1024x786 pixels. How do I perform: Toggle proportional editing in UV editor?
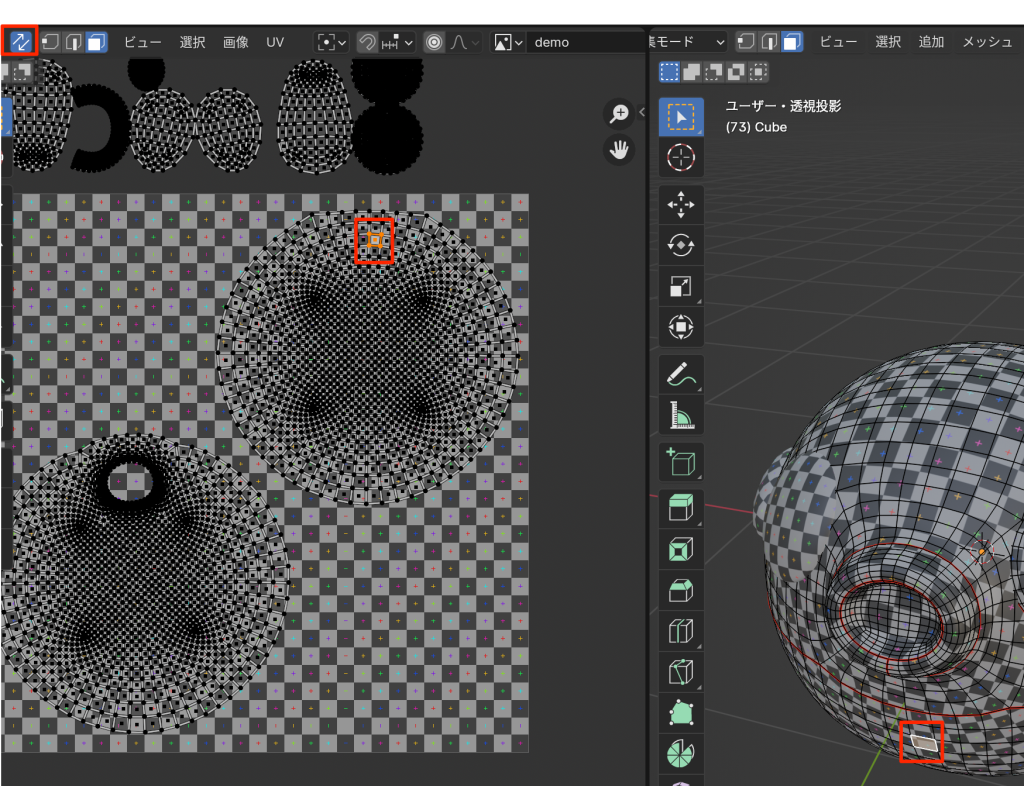(434, 42)
